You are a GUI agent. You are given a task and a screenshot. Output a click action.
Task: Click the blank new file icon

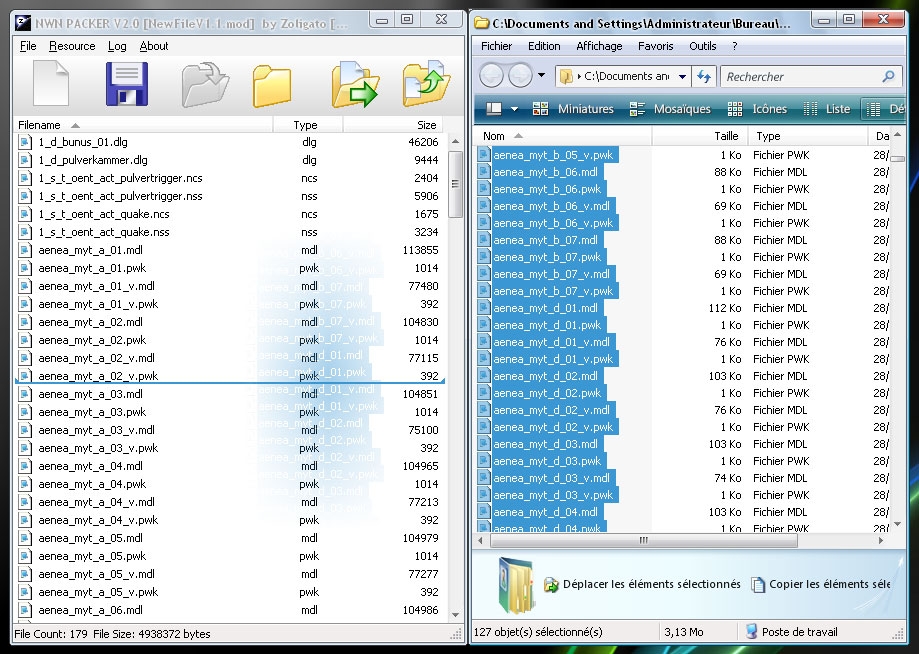50,84
